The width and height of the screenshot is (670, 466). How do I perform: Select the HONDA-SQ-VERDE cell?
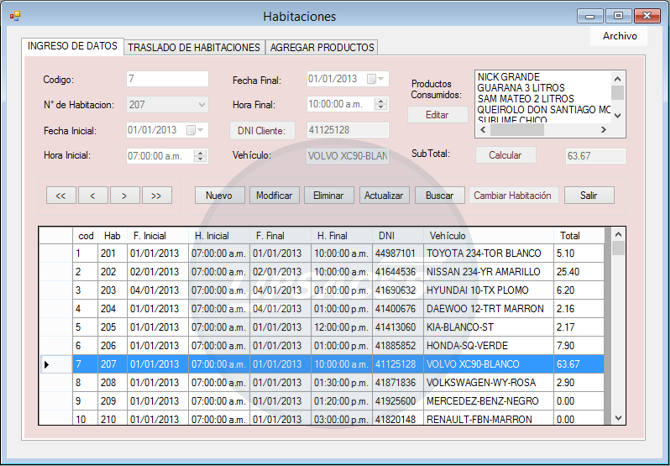point(488,346)
